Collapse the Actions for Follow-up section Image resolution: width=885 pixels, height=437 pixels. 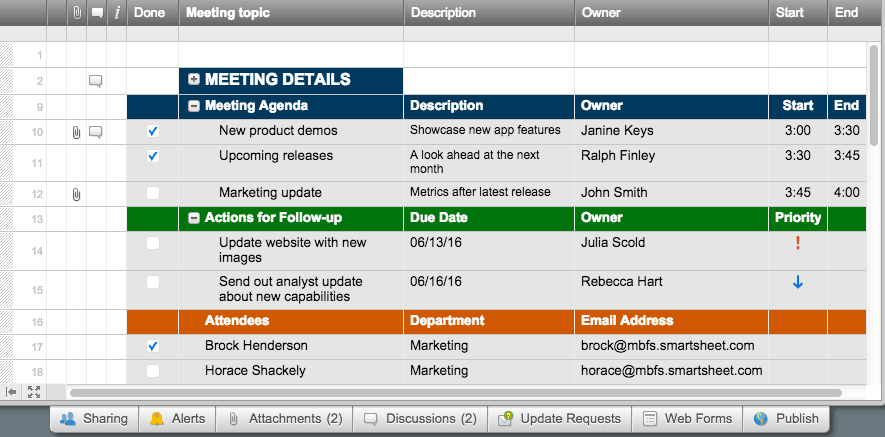pos(194,218)
